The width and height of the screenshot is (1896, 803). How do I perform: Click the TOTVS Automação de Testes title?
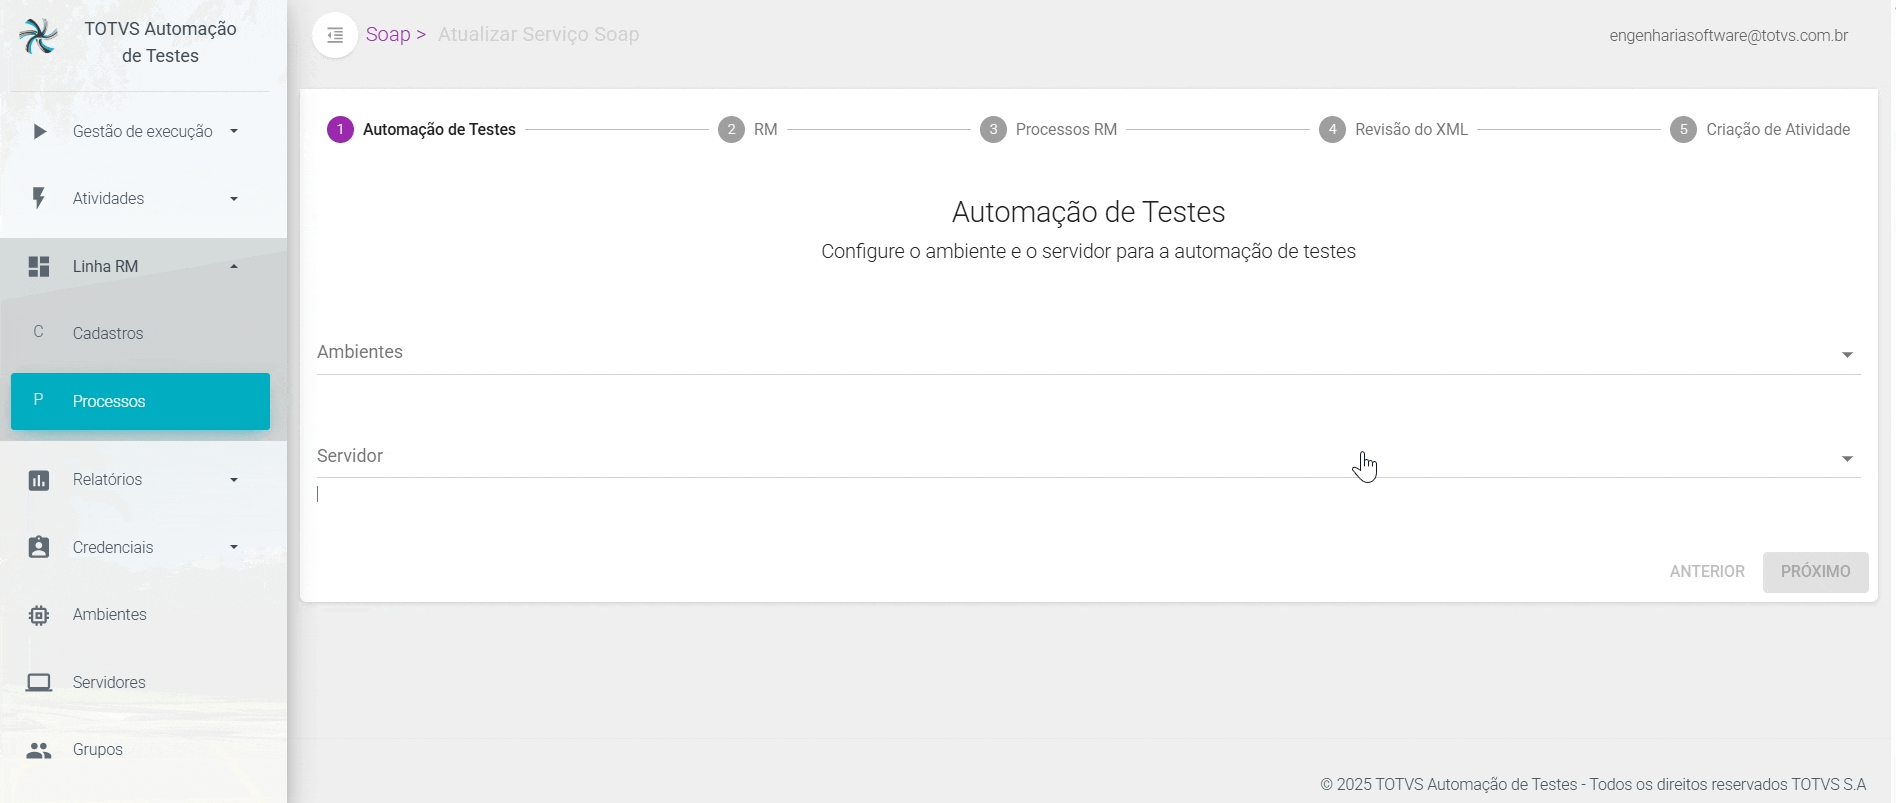160,42
